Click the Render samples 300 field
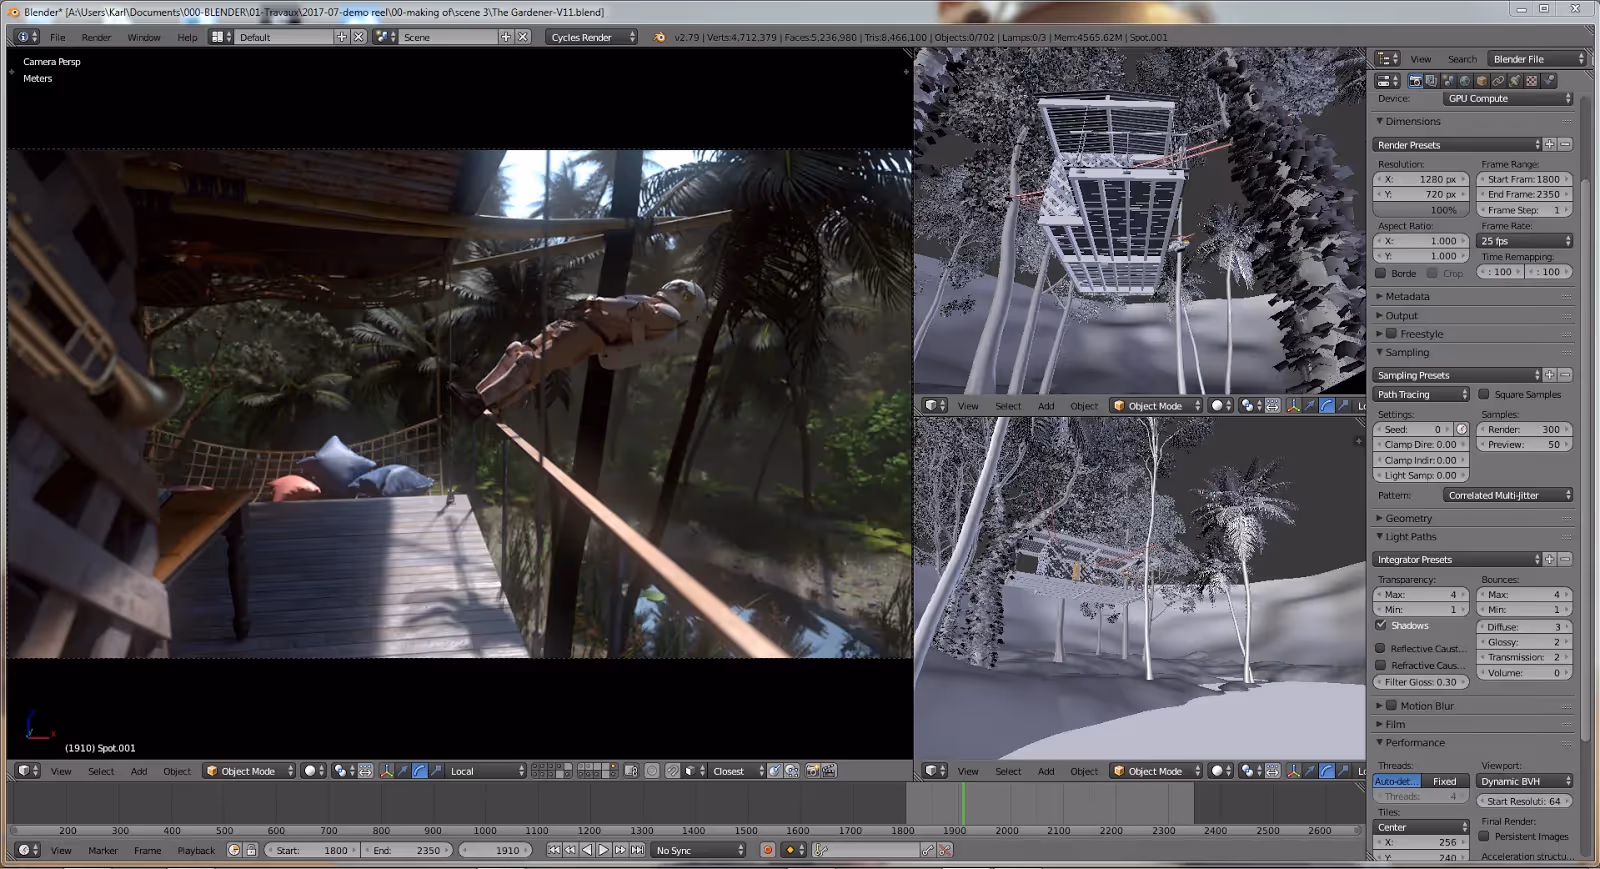 coord(1525,429)
